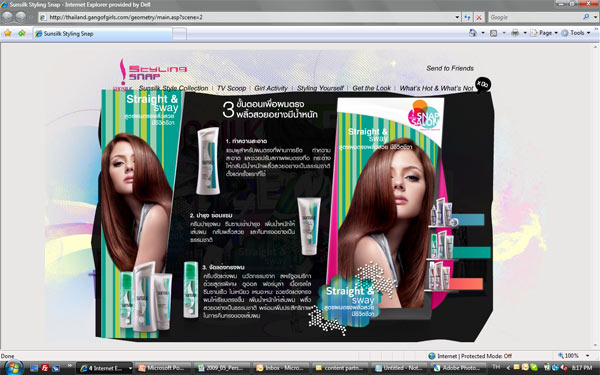This screenshot has width=600, height=375.
Task: Open What's Hot & What's Not menu
Action: coord(436,88)
